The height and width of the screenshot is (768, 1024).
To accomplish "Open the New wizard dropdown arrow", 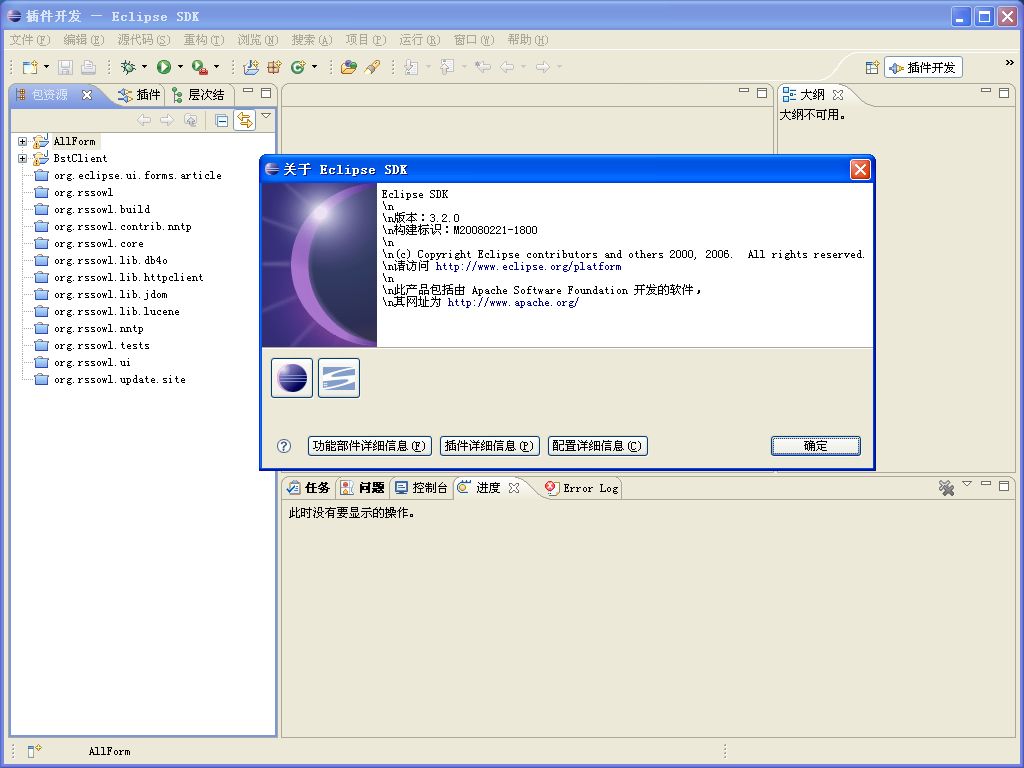I will 46,67.
